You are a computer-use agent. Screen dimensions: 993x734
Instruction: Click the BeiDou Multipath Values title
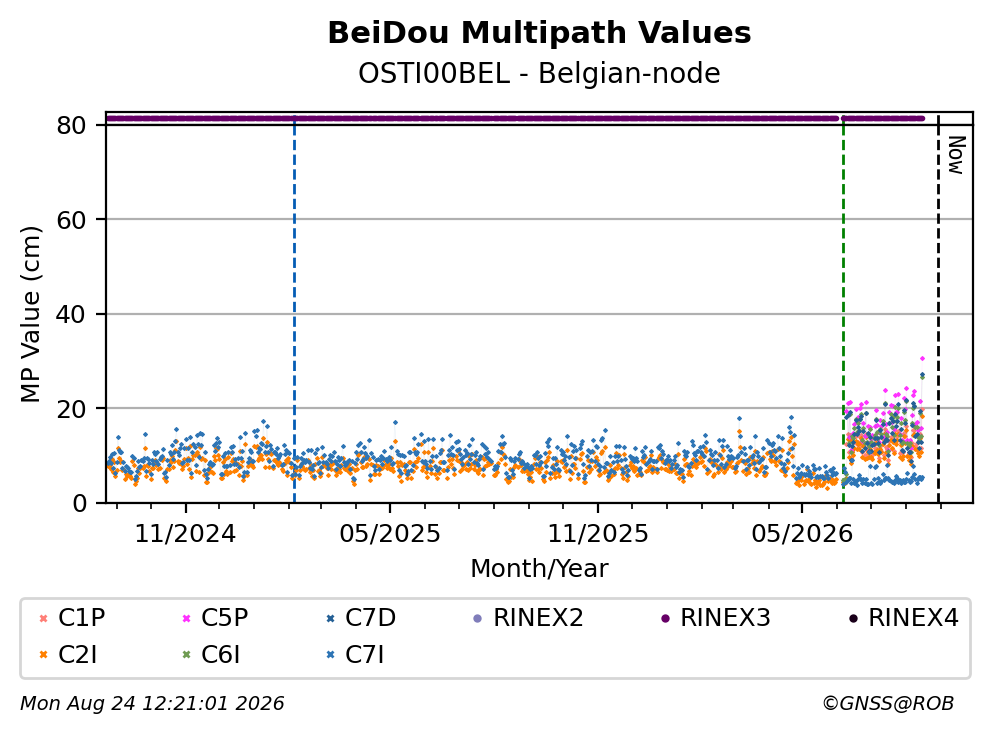[x=540, y=33]
